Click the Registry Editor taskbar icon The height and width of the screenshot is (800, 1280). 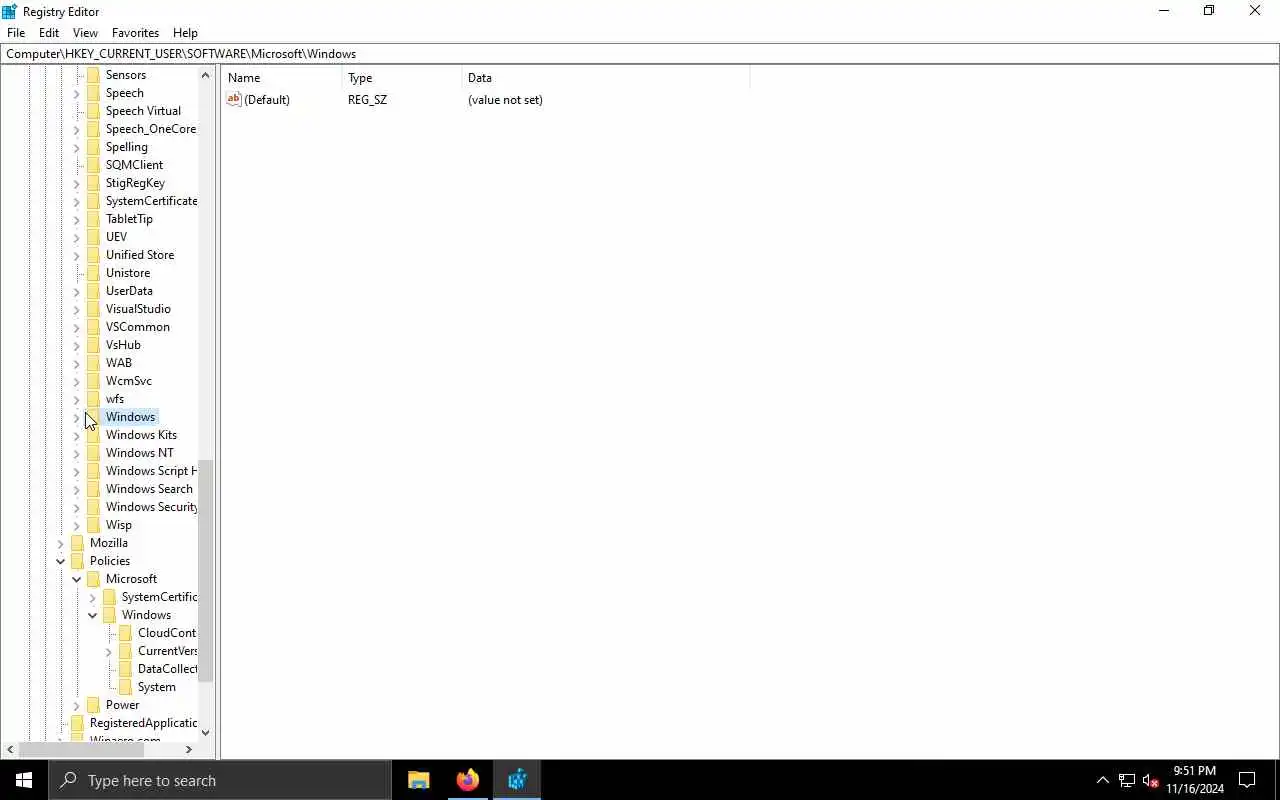point(517,780)
